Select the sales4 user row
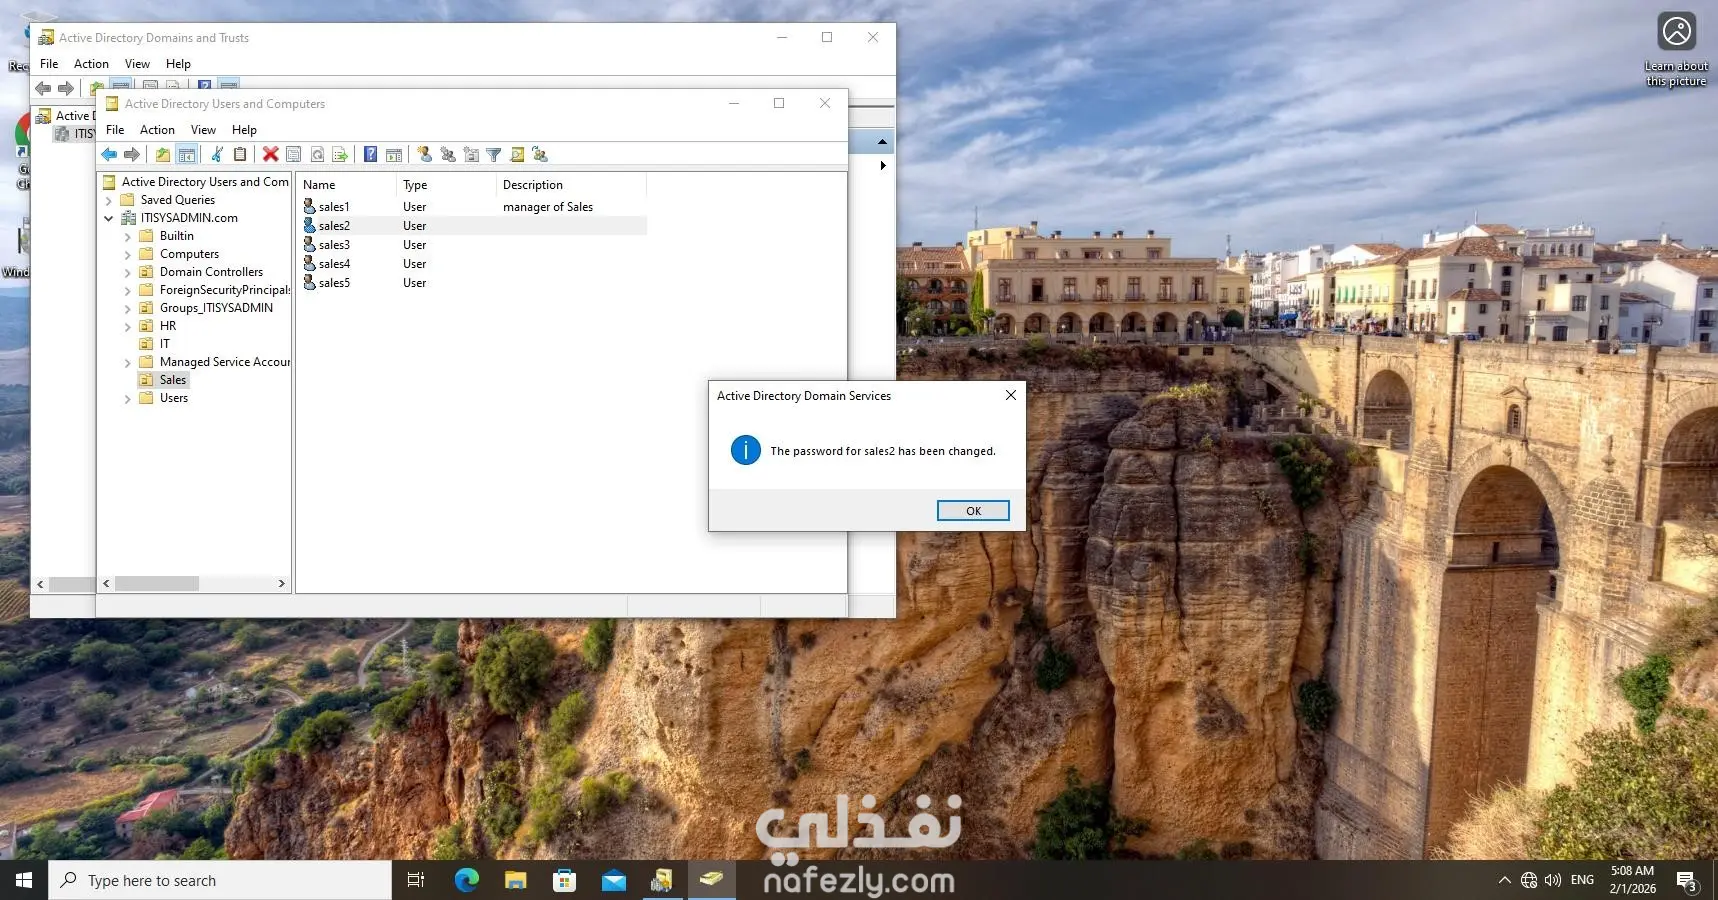Screen dimensions: 1718x900 (472, 264)
